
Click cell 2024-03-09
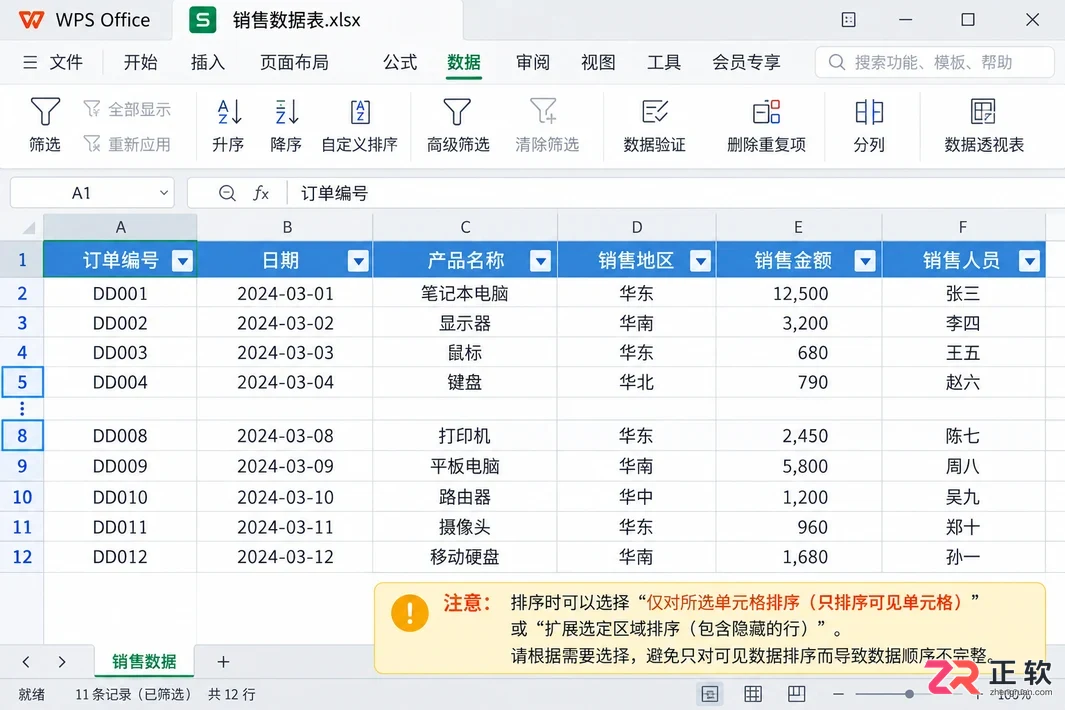(x=285, y=466)
